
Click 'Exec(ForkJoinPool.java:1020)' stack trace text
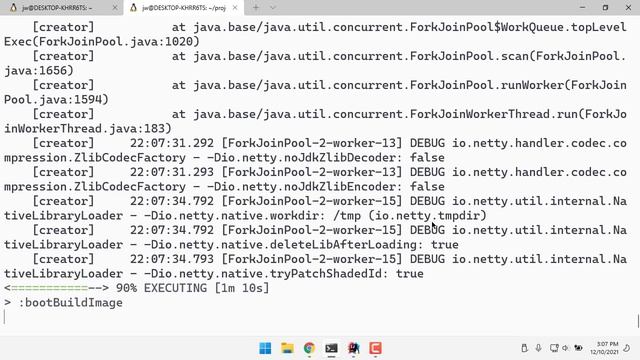click(x=102, y=42)
